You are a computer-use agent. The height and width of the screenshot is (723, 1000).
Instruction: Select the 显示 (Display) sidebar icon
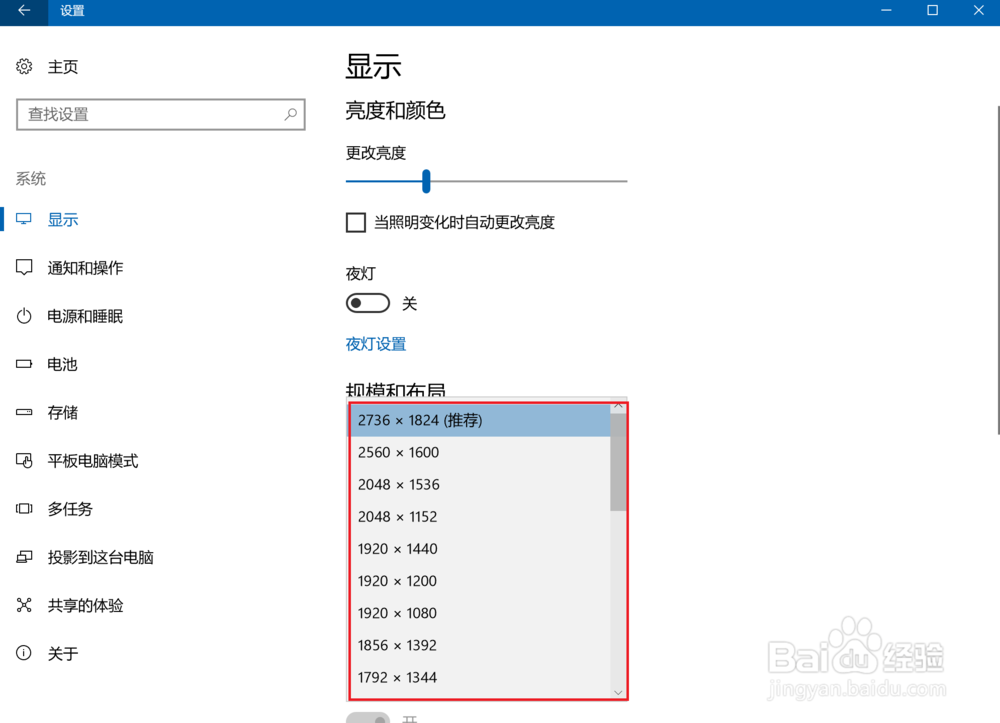point(63,219)
